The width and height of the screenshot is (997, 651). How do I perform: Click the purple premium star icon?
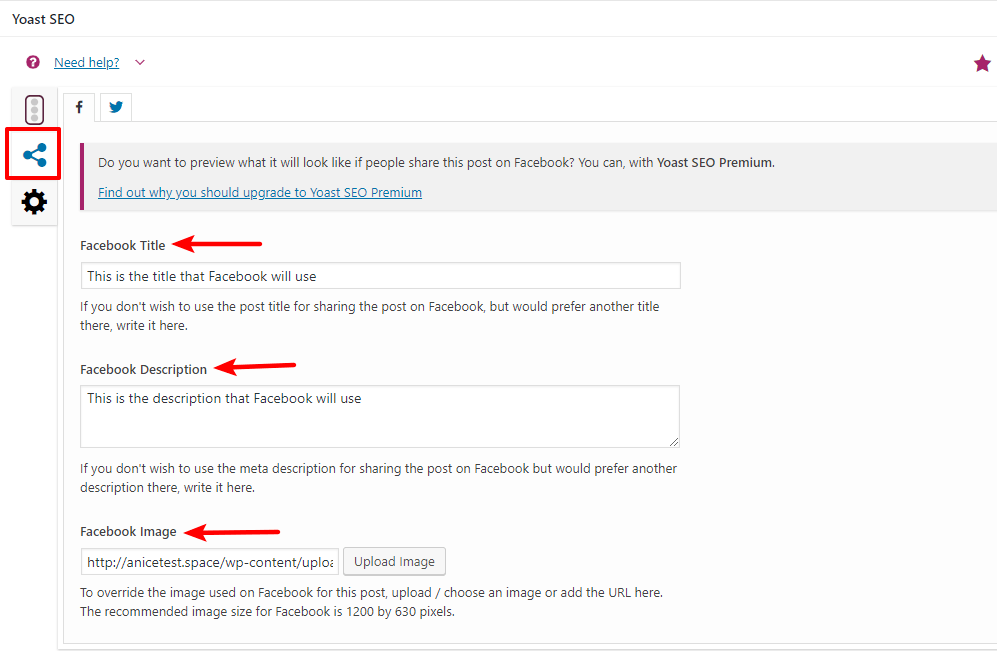pos(982,63)
